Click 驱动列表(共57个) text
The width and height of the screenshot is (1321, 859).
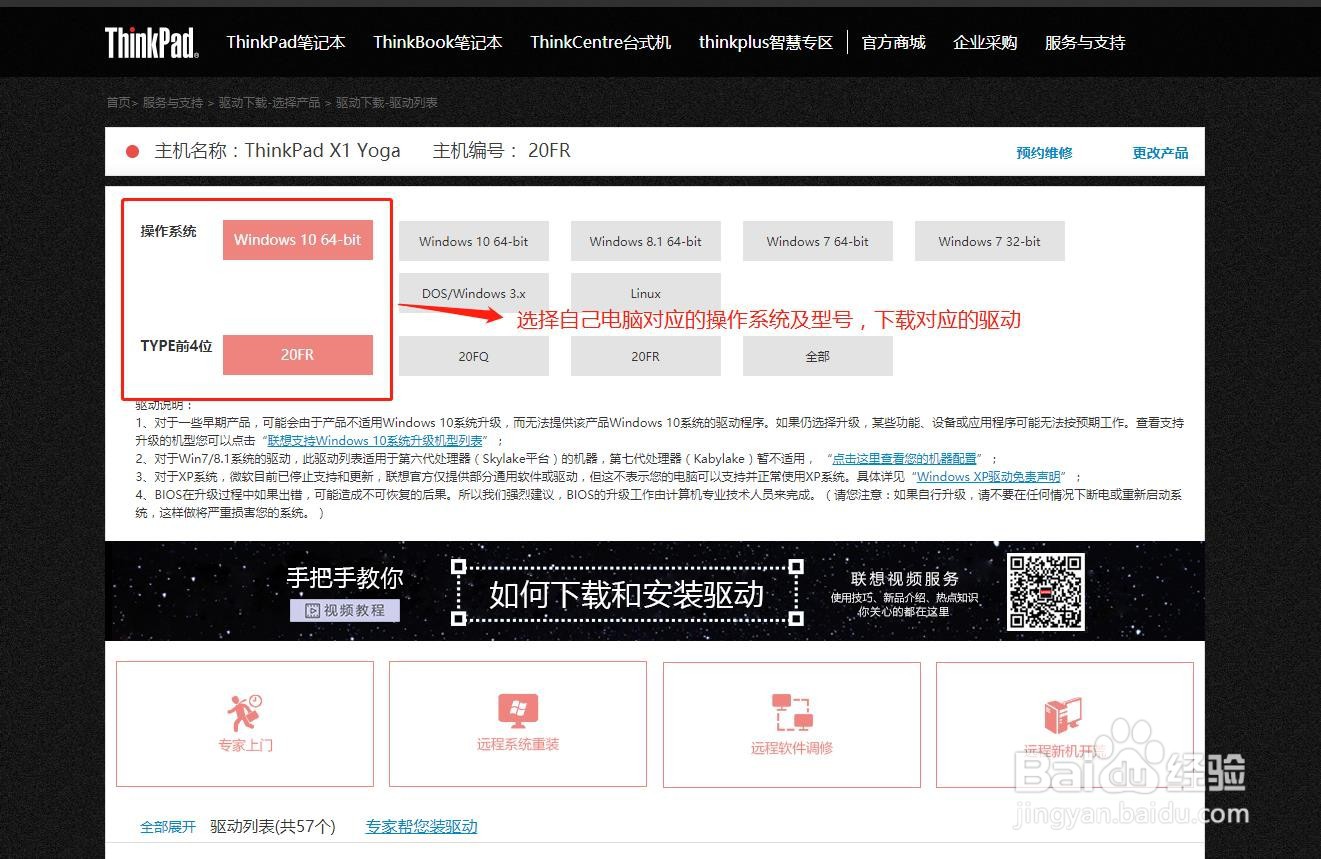(273, 827)
